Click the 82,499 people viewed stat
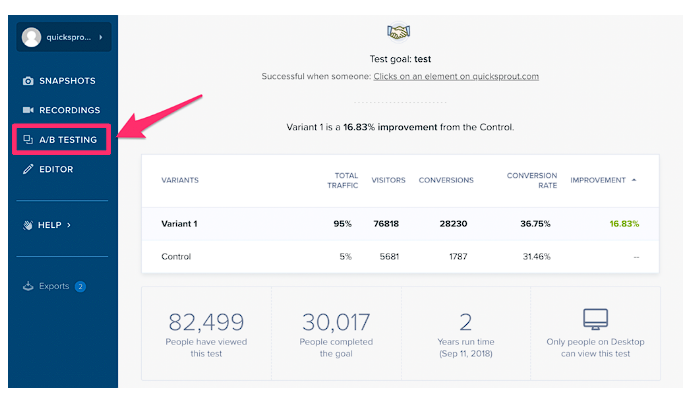The height and width of the screenshot is (398, 698). [206, 322]
